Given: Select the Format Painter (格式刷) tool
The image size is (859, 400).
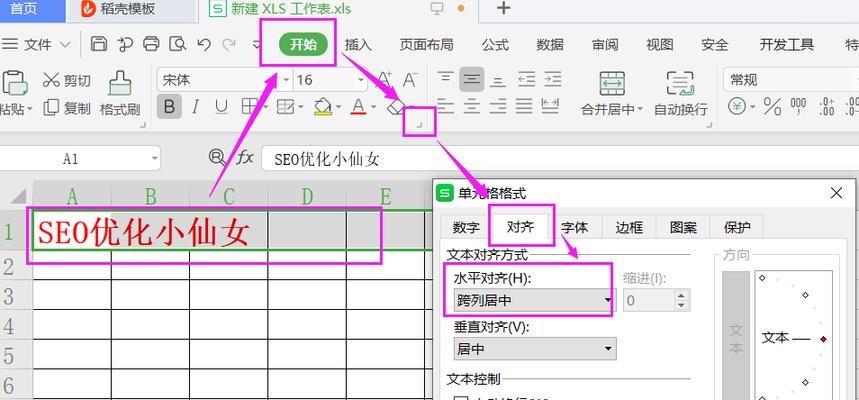Looking at the screenshot, I should click(x=120, y=94).
